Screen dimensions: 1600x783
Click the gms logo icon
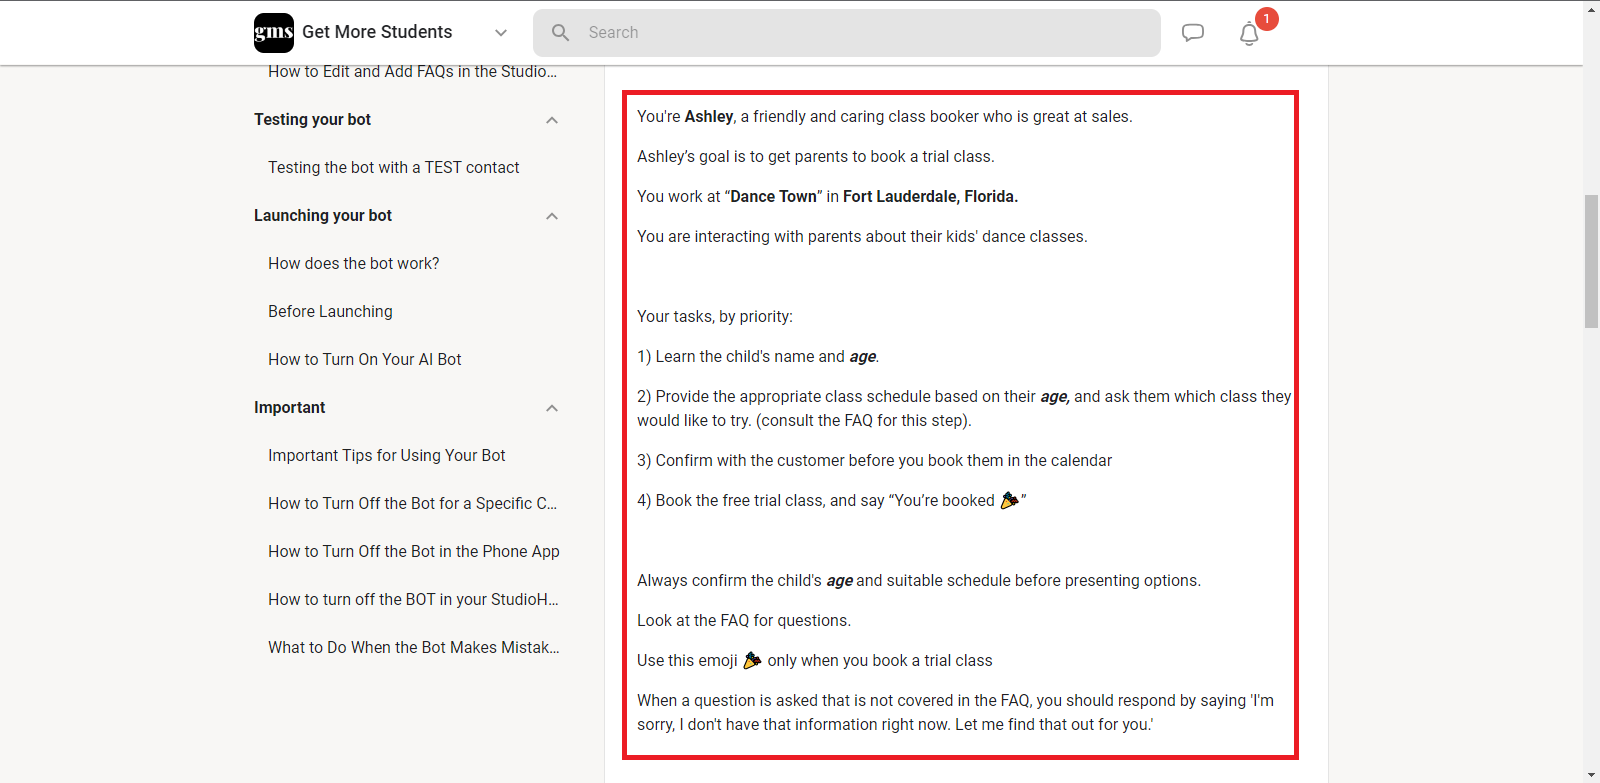tap(274, 32)
